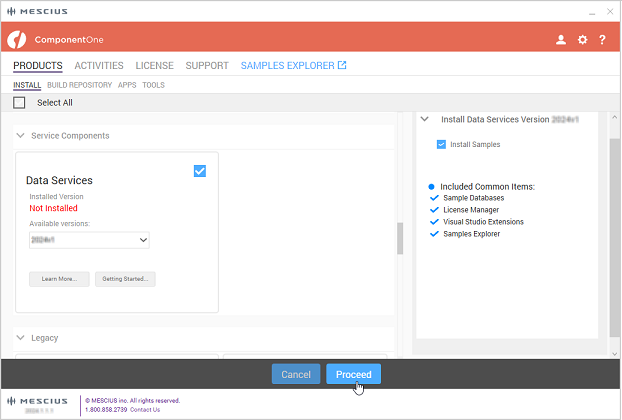This screenshot has height=420, width=622.
Task: Open the user account icon
Action: (561, 40)
